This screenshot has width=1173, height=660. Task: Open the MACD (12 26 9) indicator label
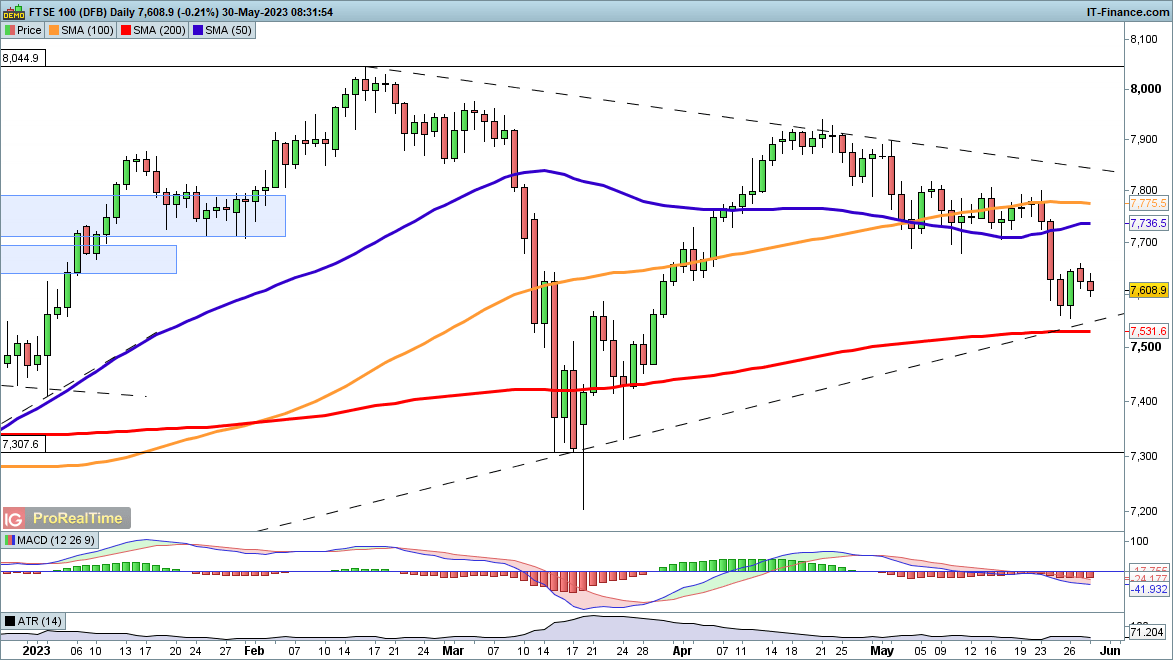point(56,540)
